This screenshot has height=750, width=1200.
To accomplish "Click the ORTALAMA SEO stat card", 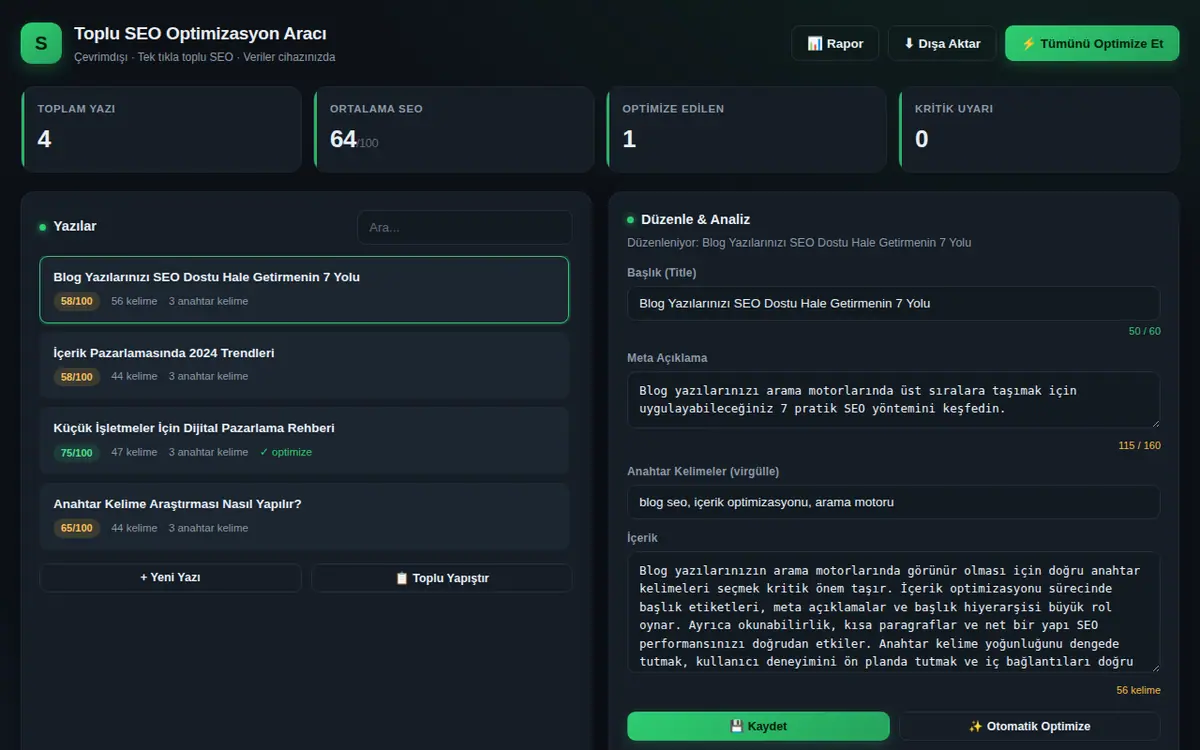I will pos(453,129).
